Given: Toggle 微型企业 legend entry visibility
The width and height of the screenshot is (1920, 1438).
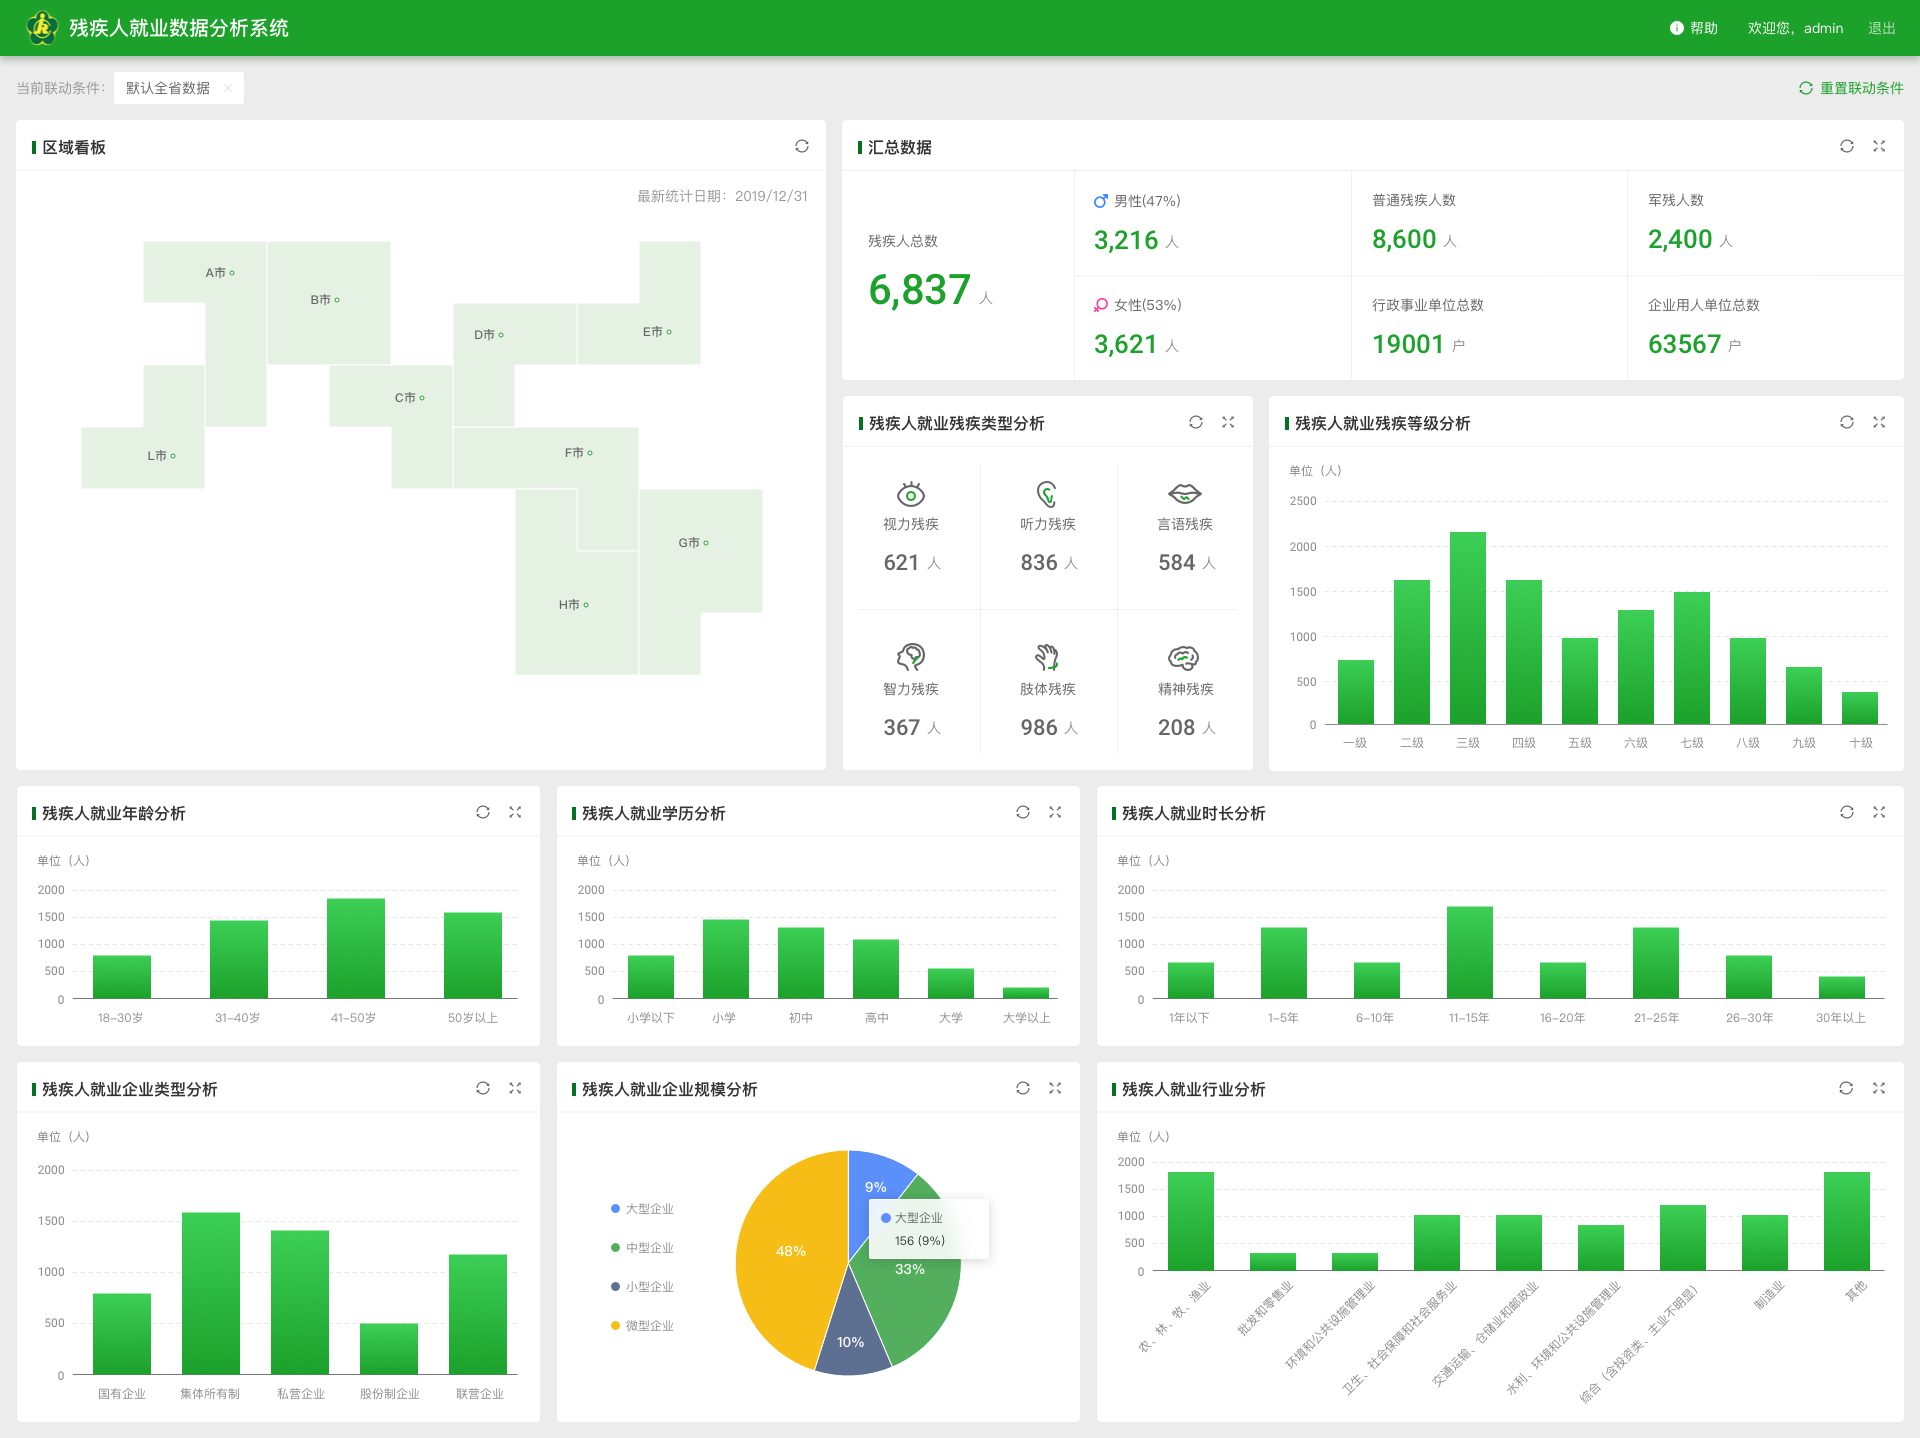Looking at the screenshot, I should click(643, 1326).
